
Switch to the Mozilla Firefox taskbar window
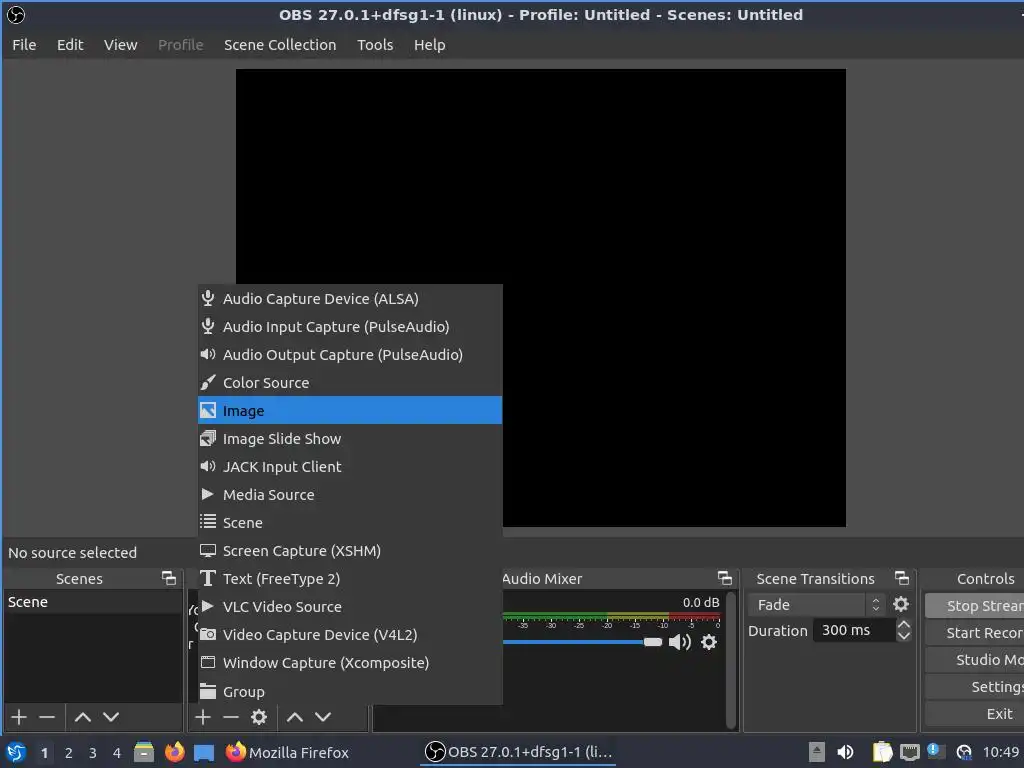287,752
